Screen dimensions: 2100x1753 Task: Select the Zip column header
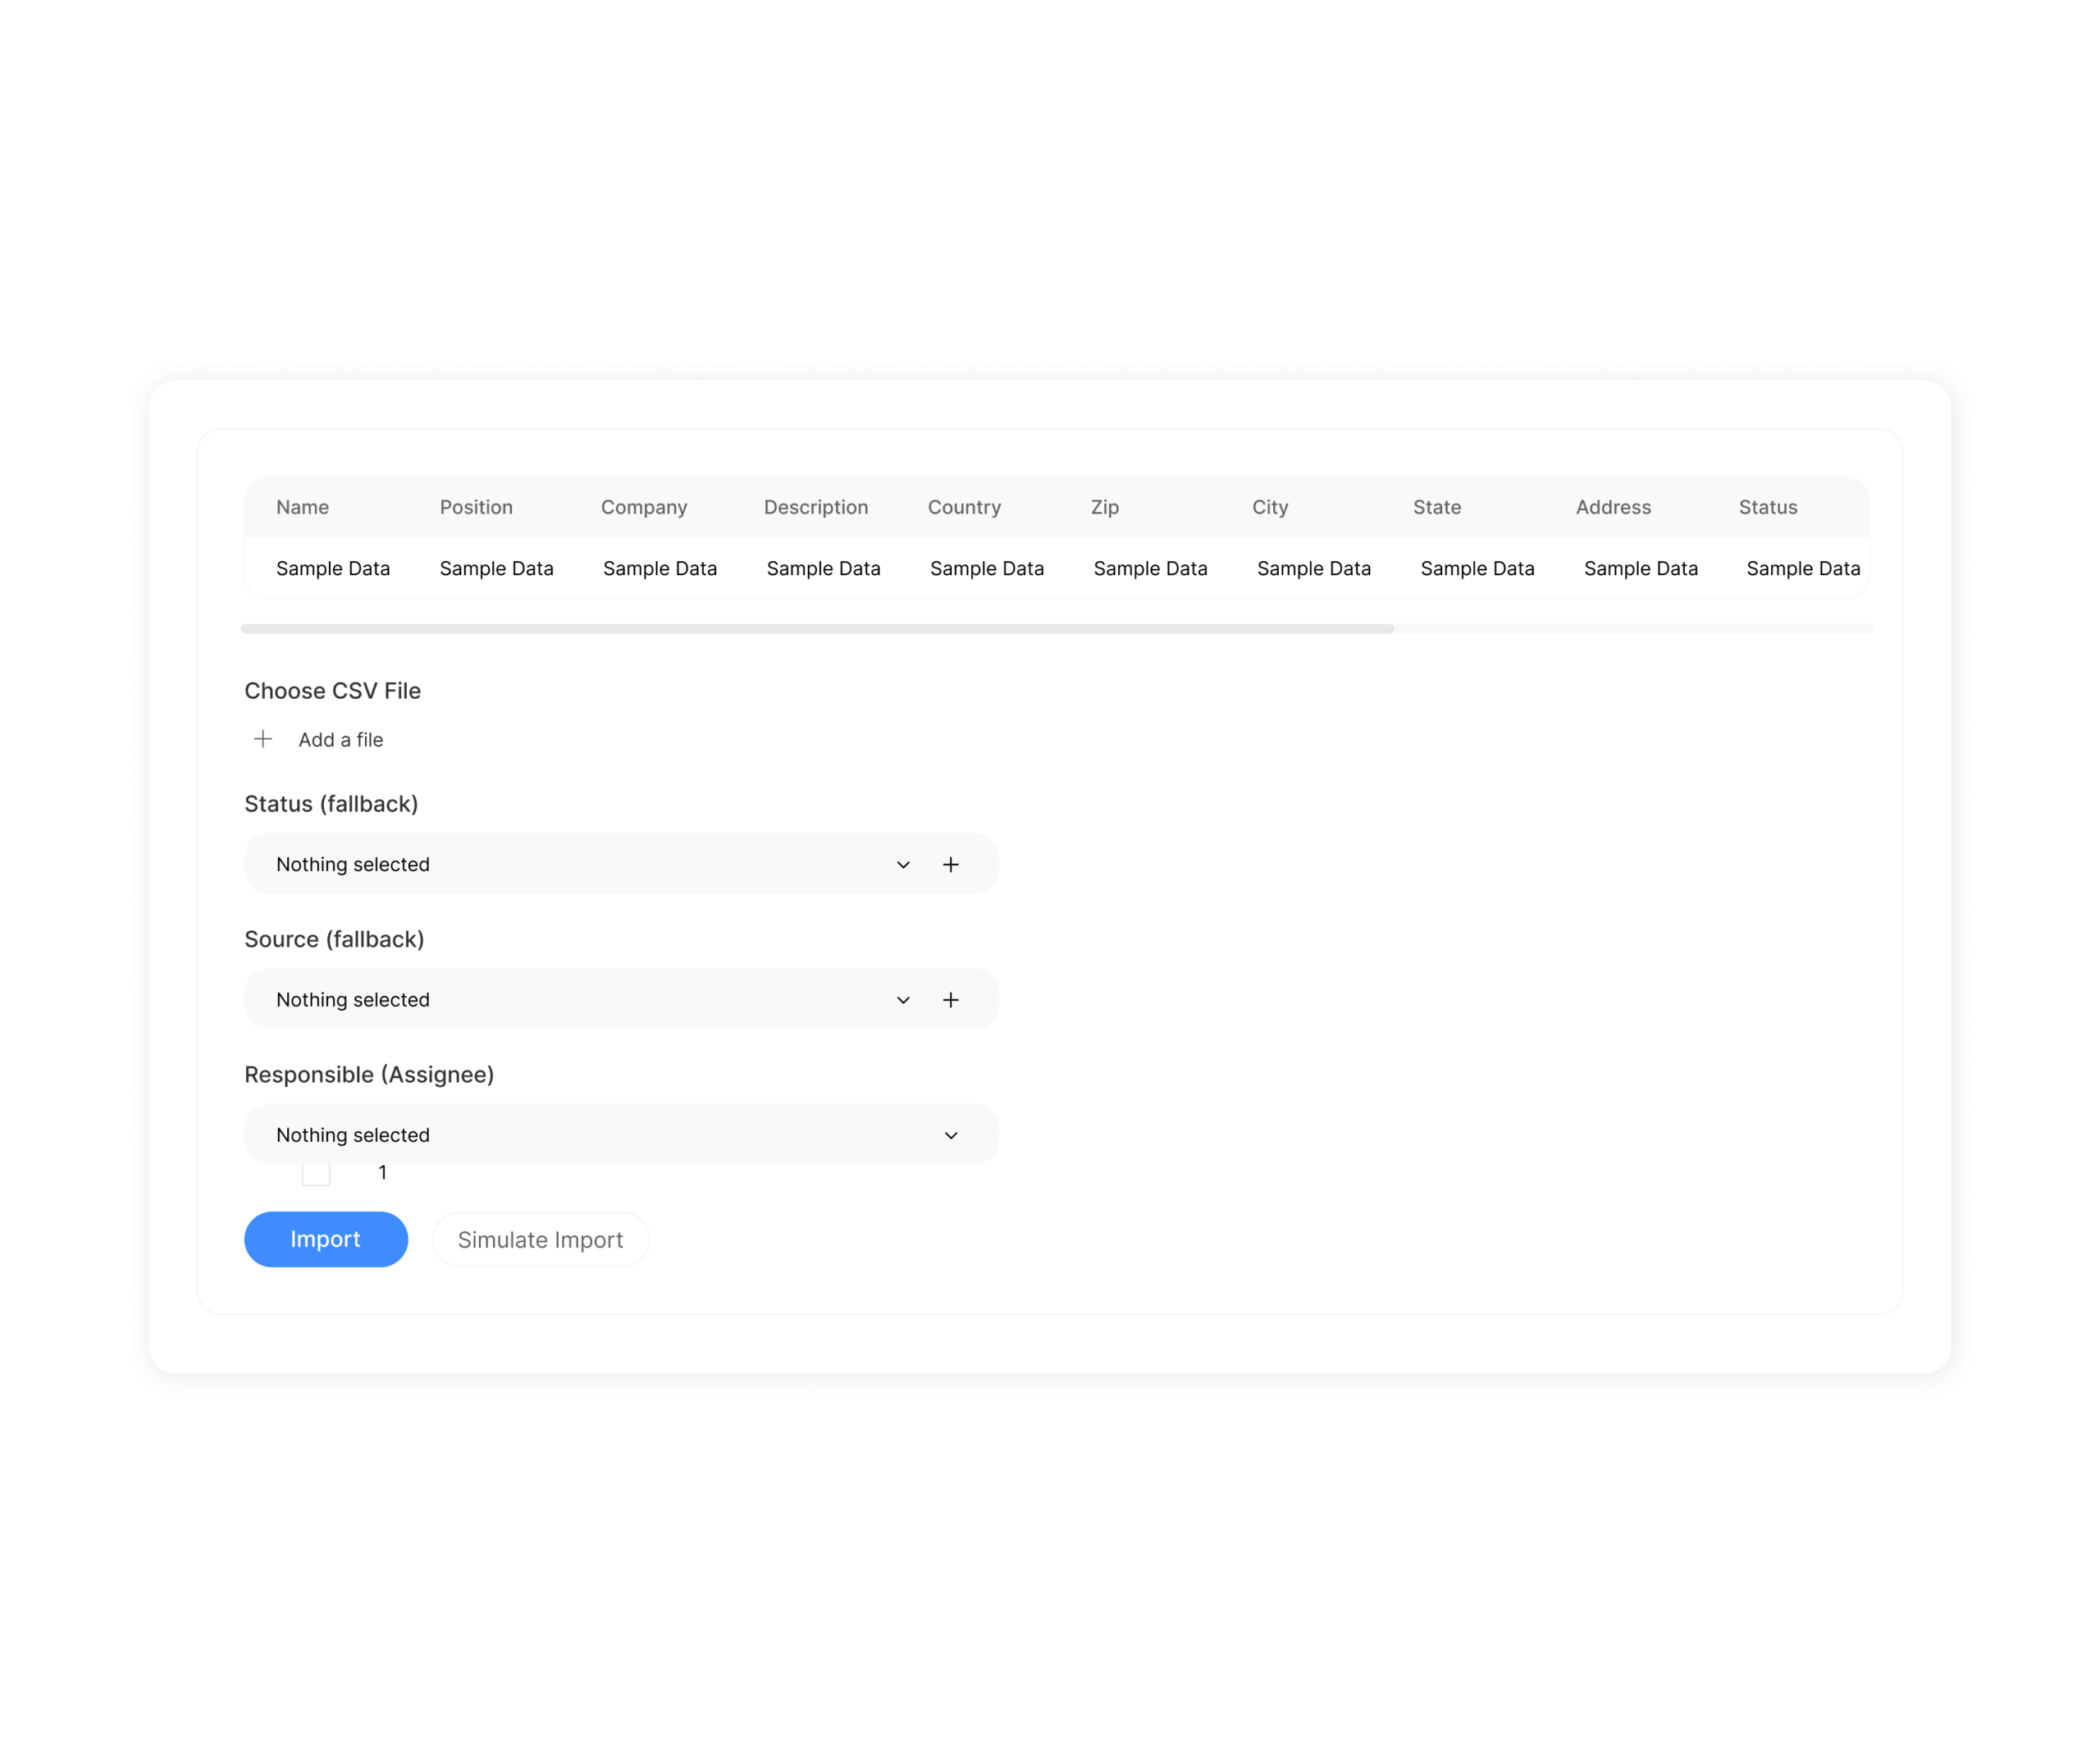click(x=1105, y=507)
